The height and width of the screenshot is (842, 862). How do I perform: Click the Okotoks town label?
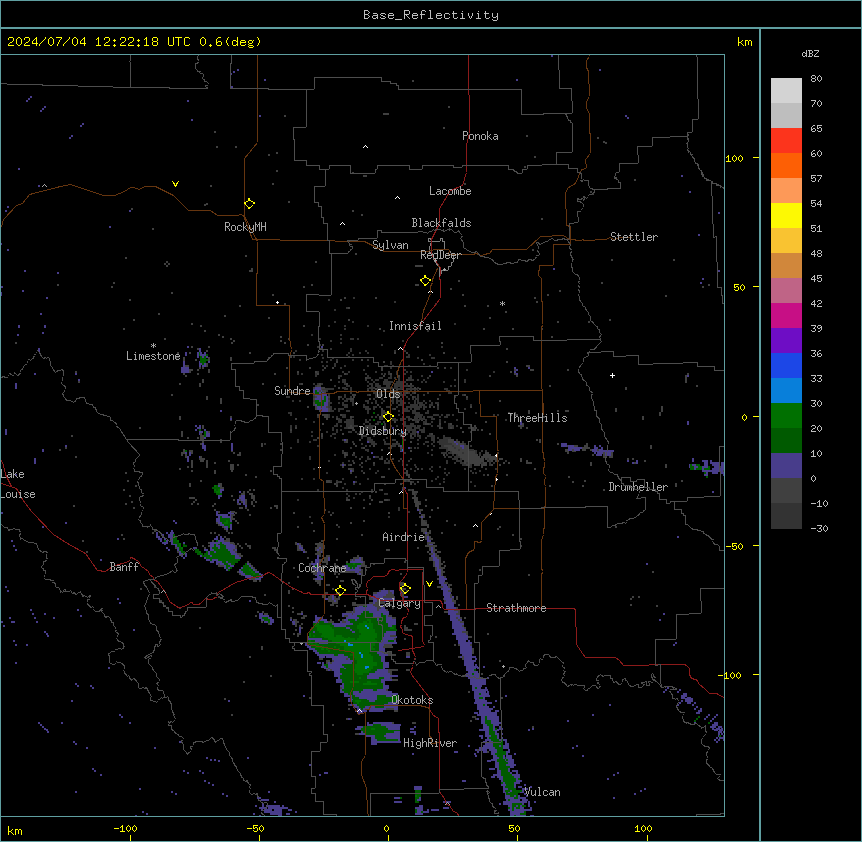click(x=412, y=700)
